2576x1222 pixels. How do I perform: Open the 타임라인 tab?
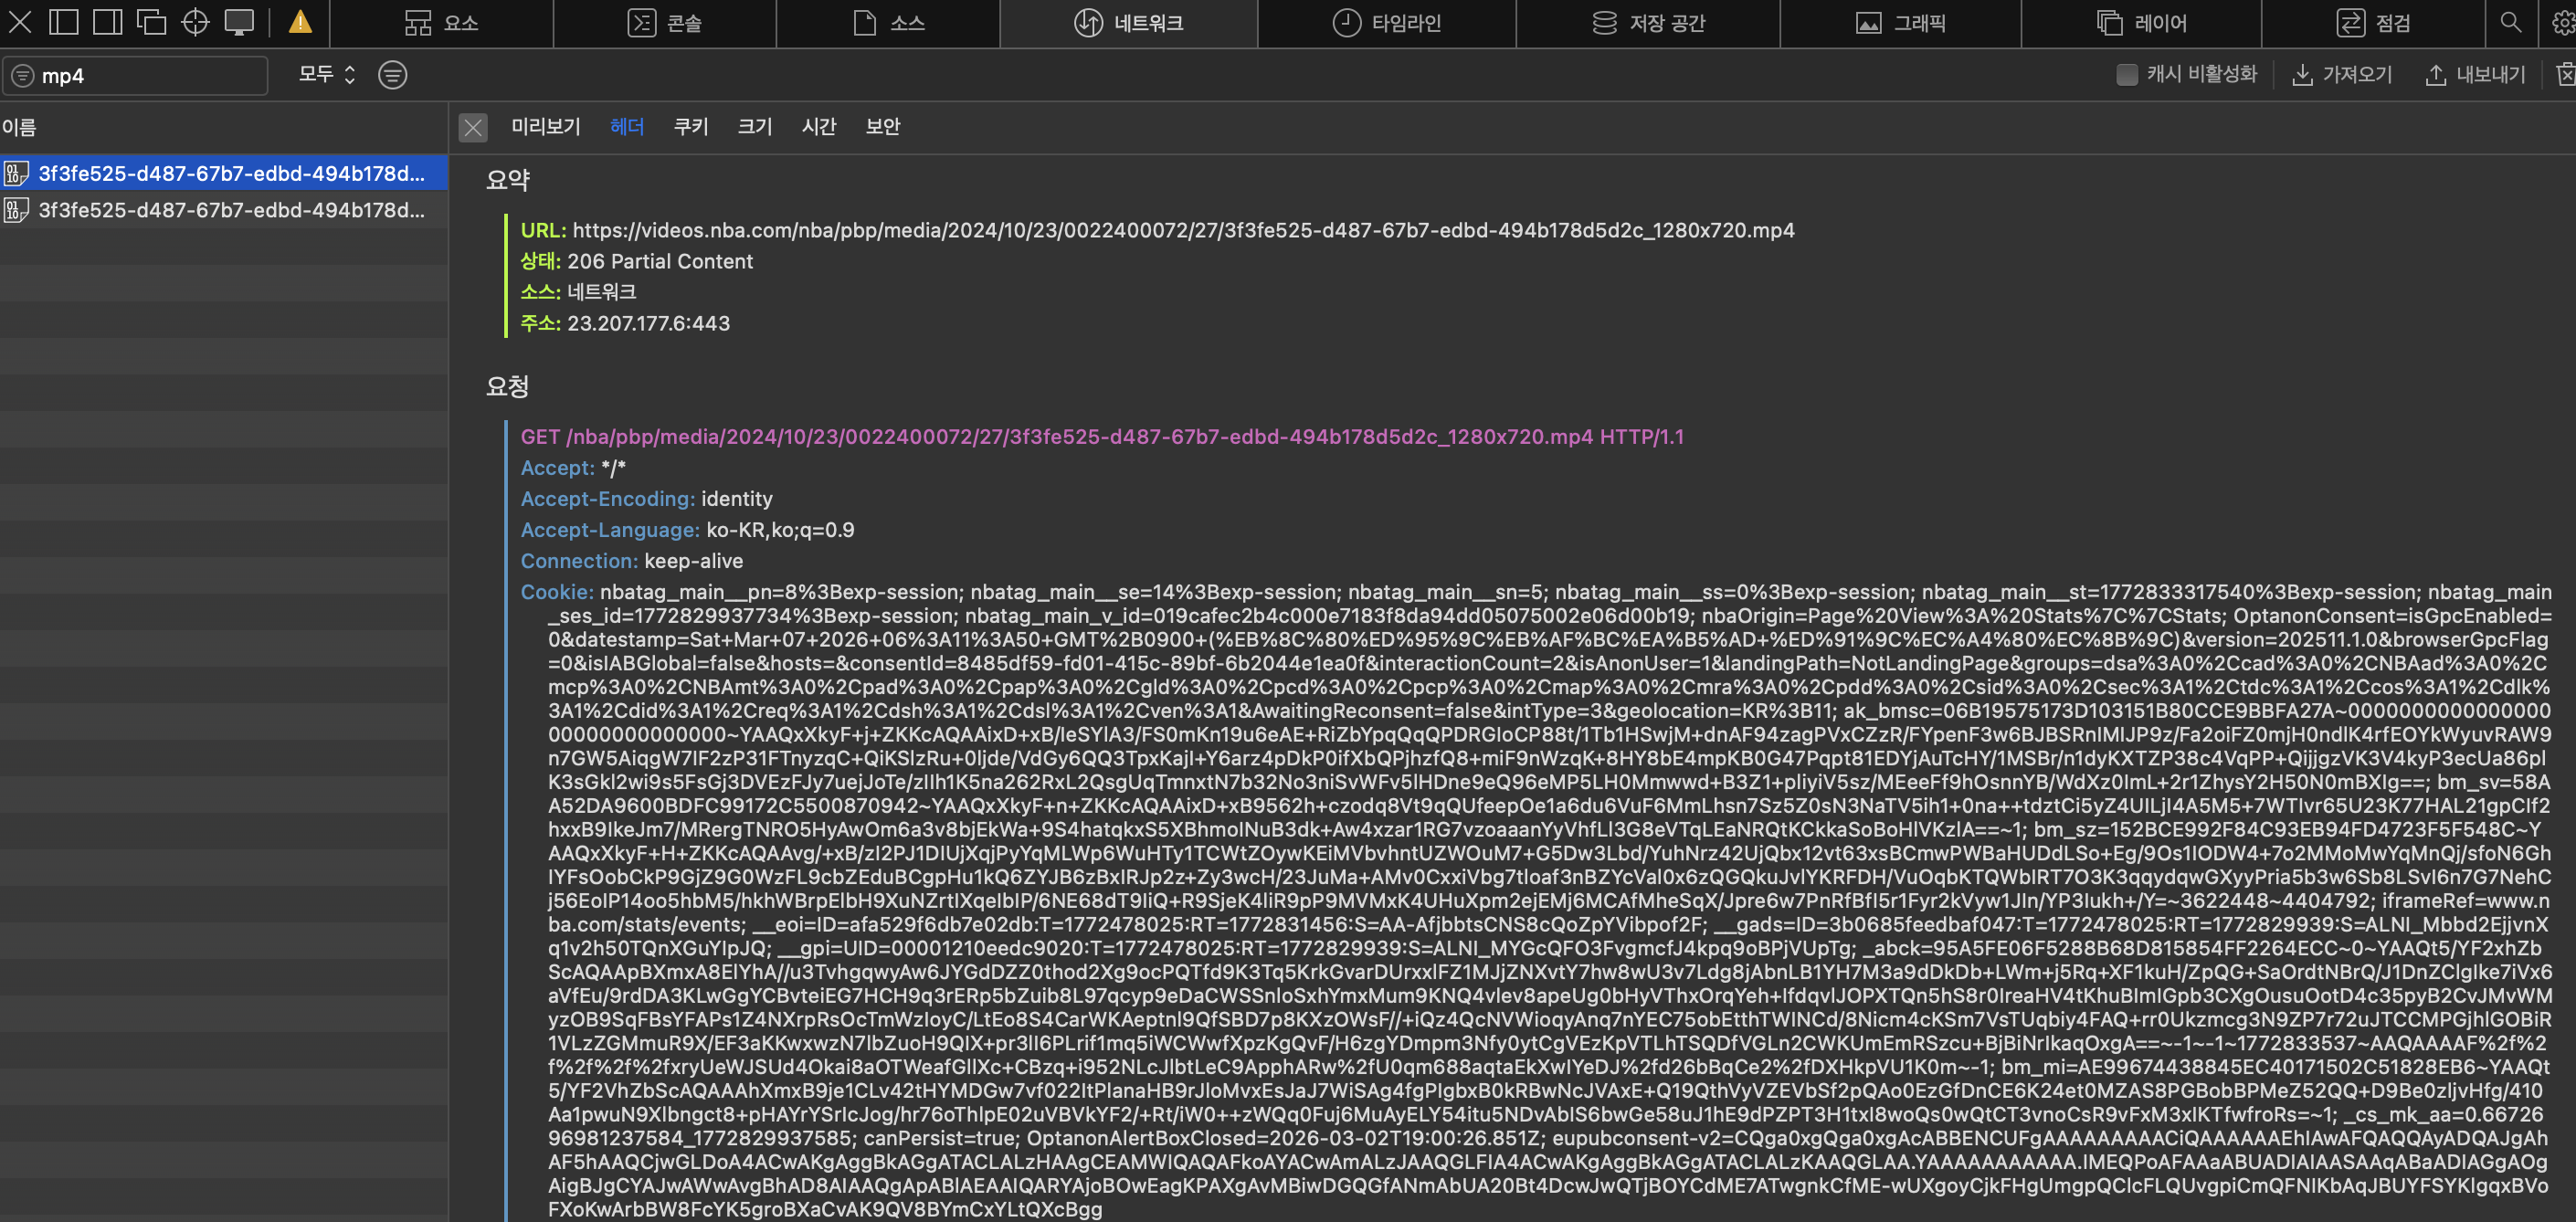[1387, 23]
